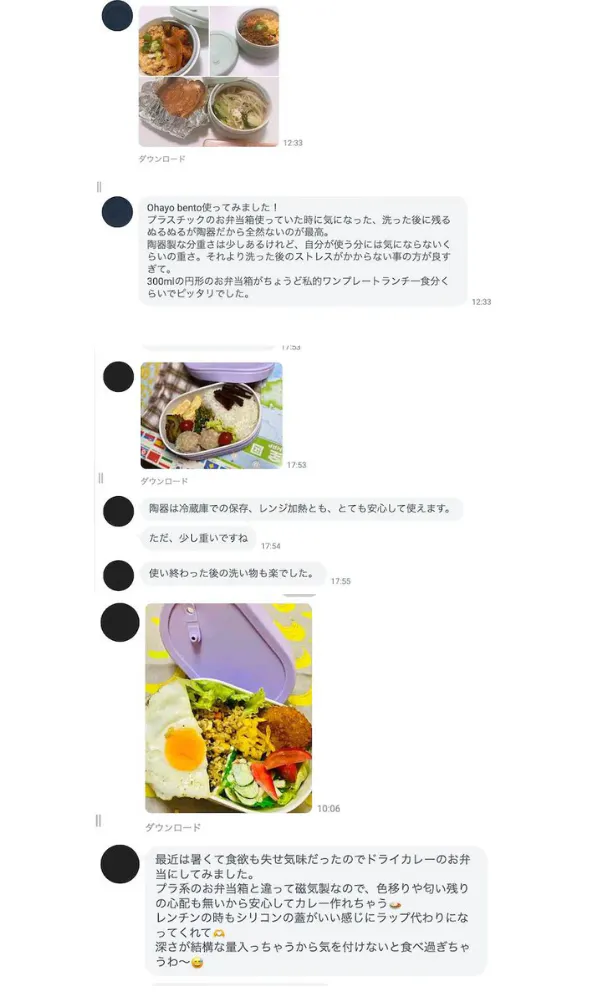Click the ダウンロード link below the 17:53 photo
600x1000 pixels.
(x=164, y=481)
